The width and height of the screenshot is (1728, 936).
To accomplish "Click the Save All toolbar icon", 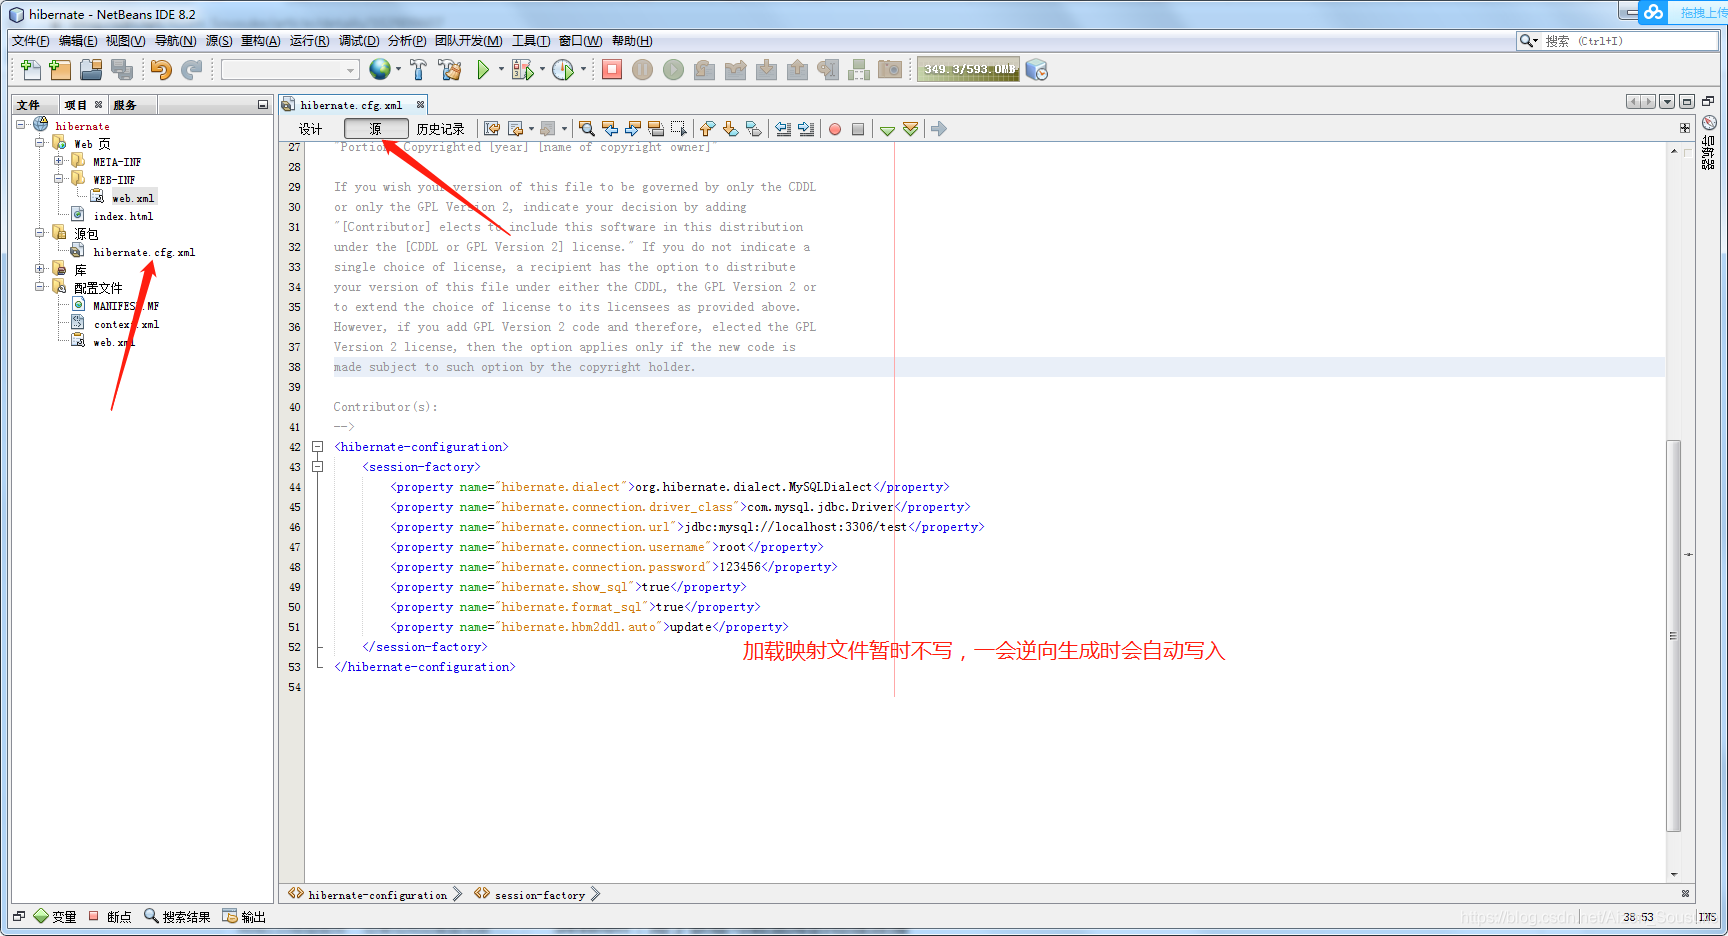I will (x=122, y=69).
